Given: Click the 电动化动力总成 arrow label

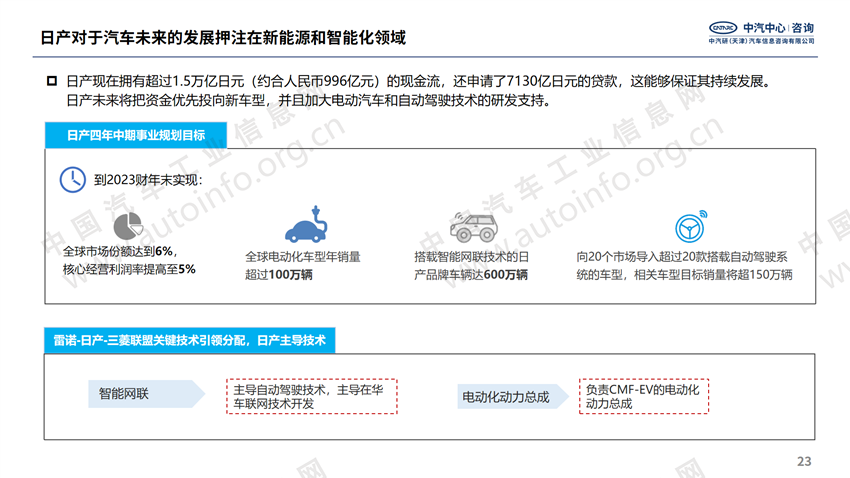Looking at the screenshot, I should 513,397.
